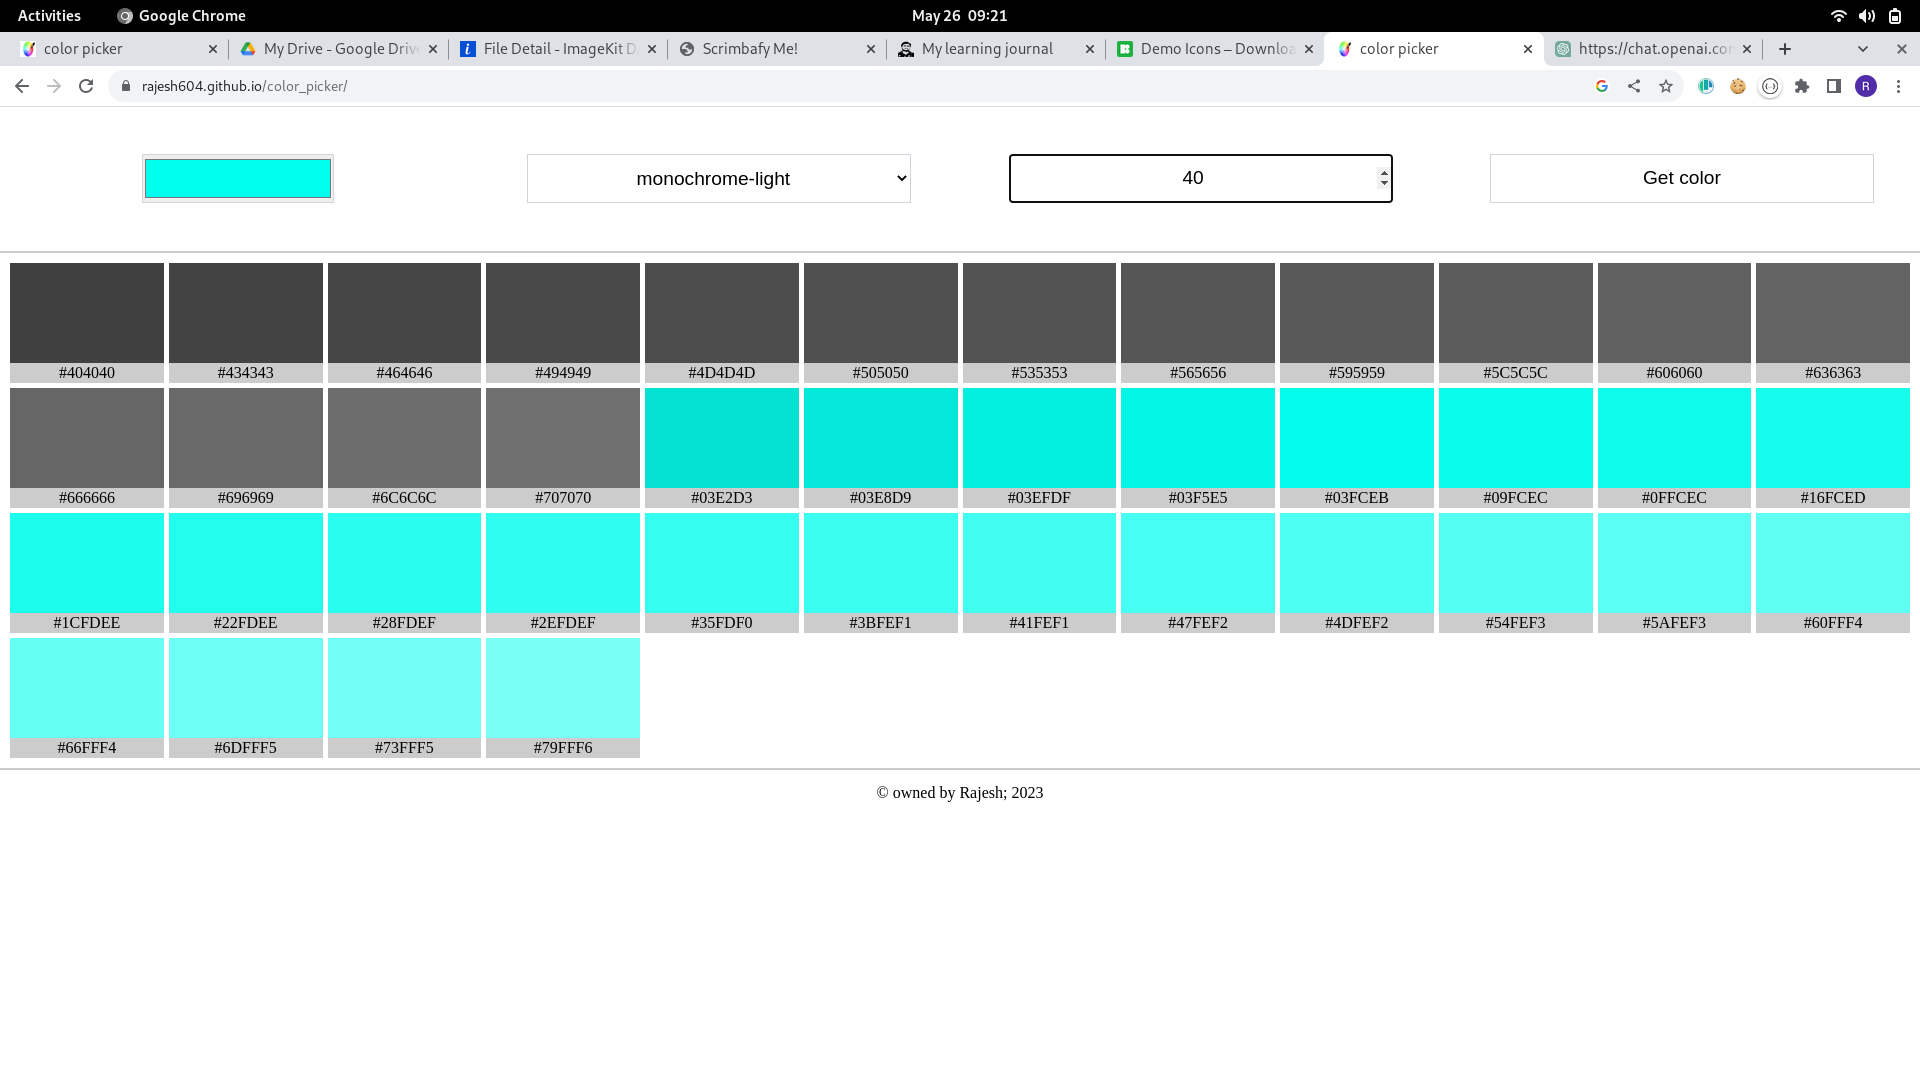Screen dimensions: 1920x1080
Task: Expand the tab search chevron
Action: coord(1862,48)
